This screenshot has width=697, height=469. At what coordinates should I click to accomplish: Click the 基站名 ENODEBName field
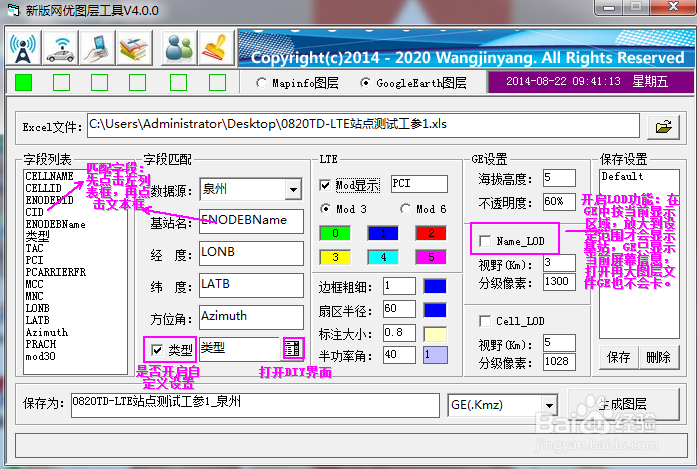tap(251, 221)
